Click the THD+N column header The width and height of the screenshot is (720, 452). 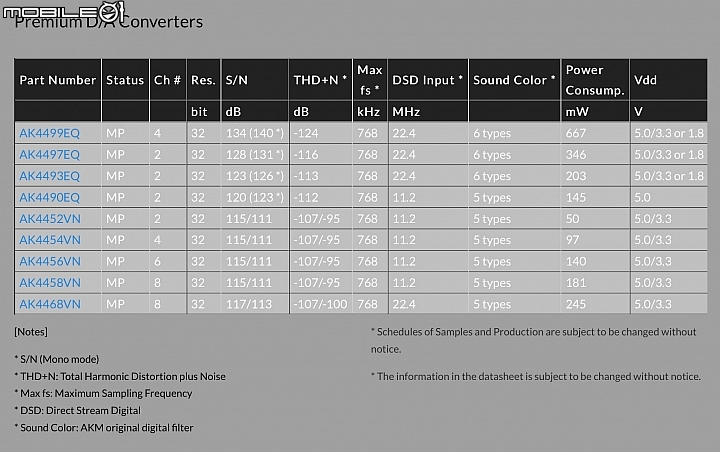pyautogui.click(x=320, y=80)
